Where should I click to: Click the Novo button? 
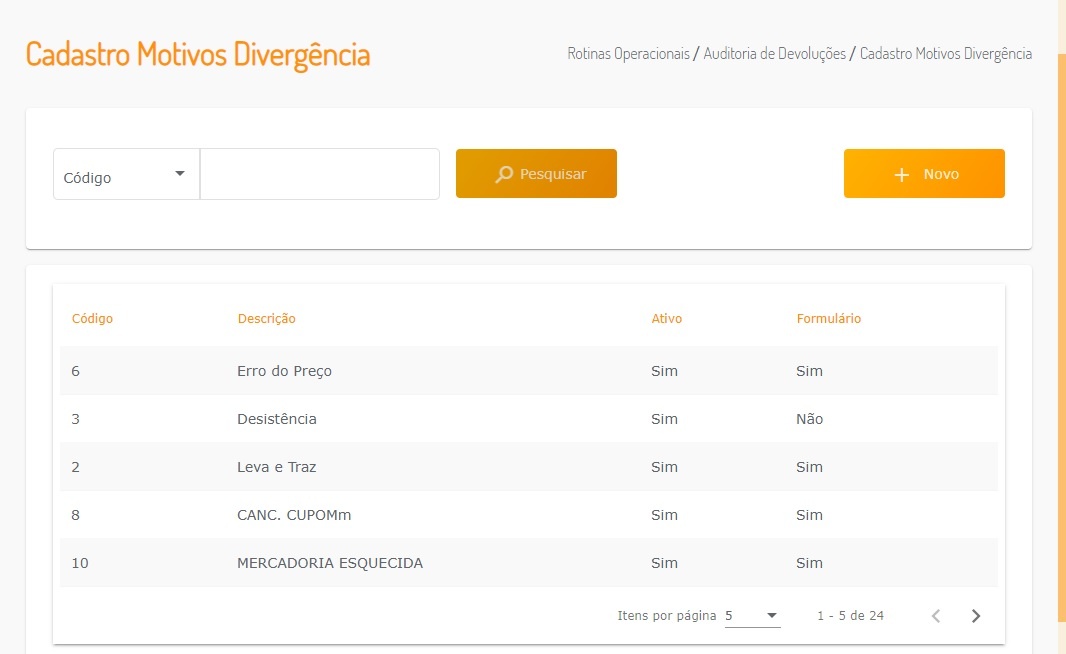(924, 173)
